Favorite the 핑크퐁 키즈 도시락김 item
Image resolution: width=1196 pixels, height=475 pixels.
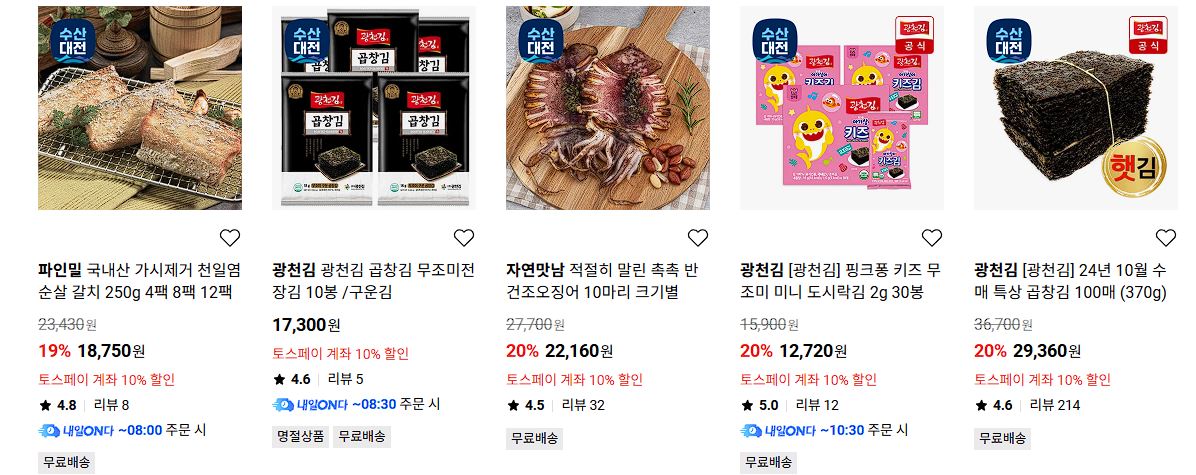(x=932, y=238)
